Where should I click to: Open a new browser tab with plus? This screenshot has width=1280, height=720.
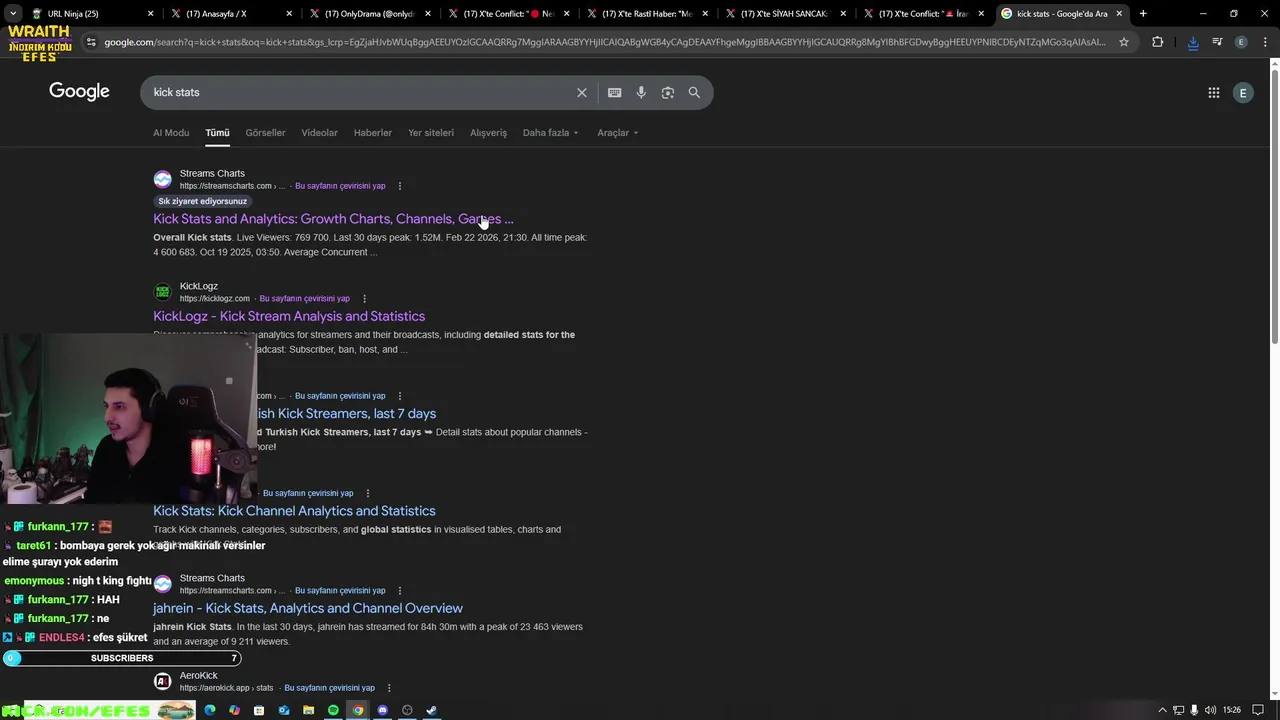click(x=1143, y=14)
